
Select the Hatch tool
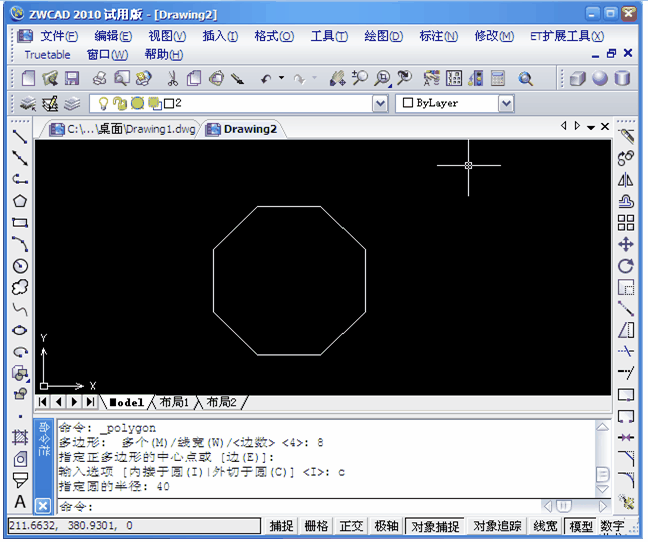(20, 437)
